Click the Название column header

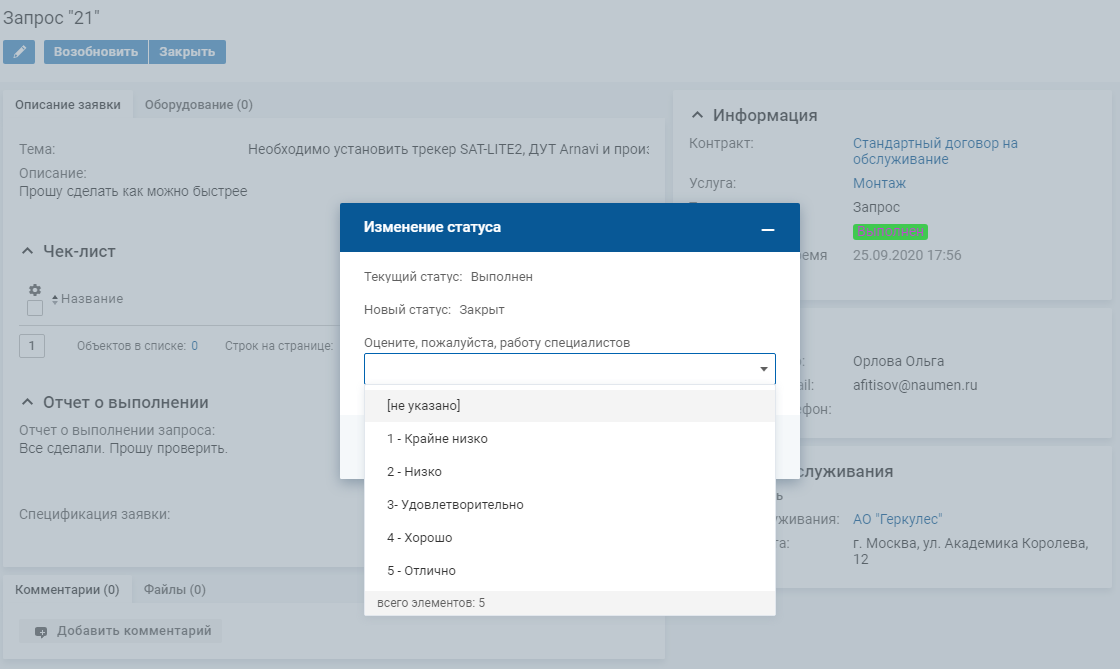pos(92,299)
